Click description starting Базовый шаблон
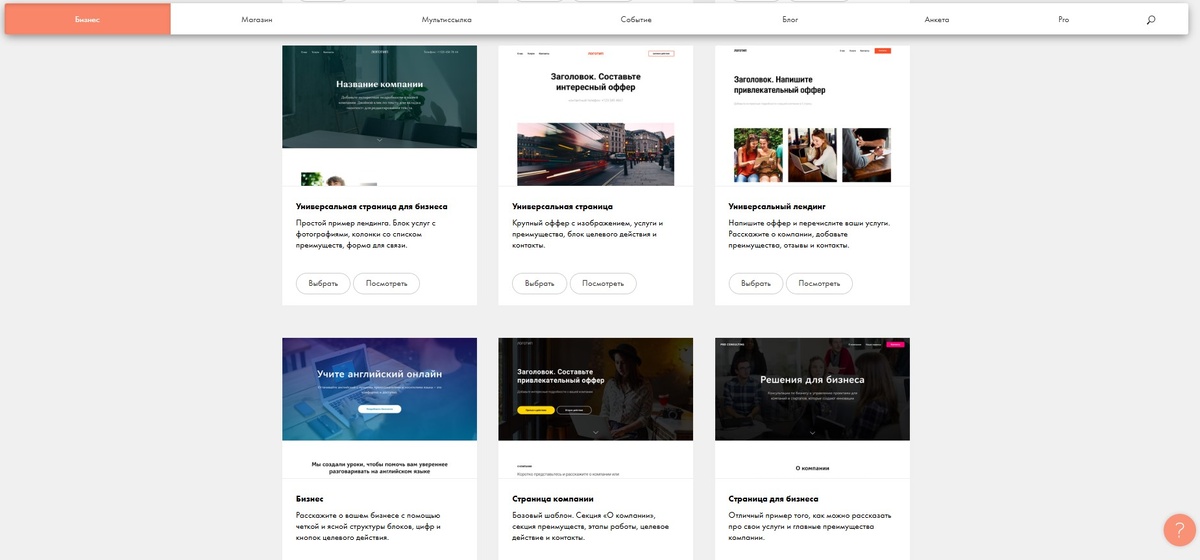 (x=590, y=526)
